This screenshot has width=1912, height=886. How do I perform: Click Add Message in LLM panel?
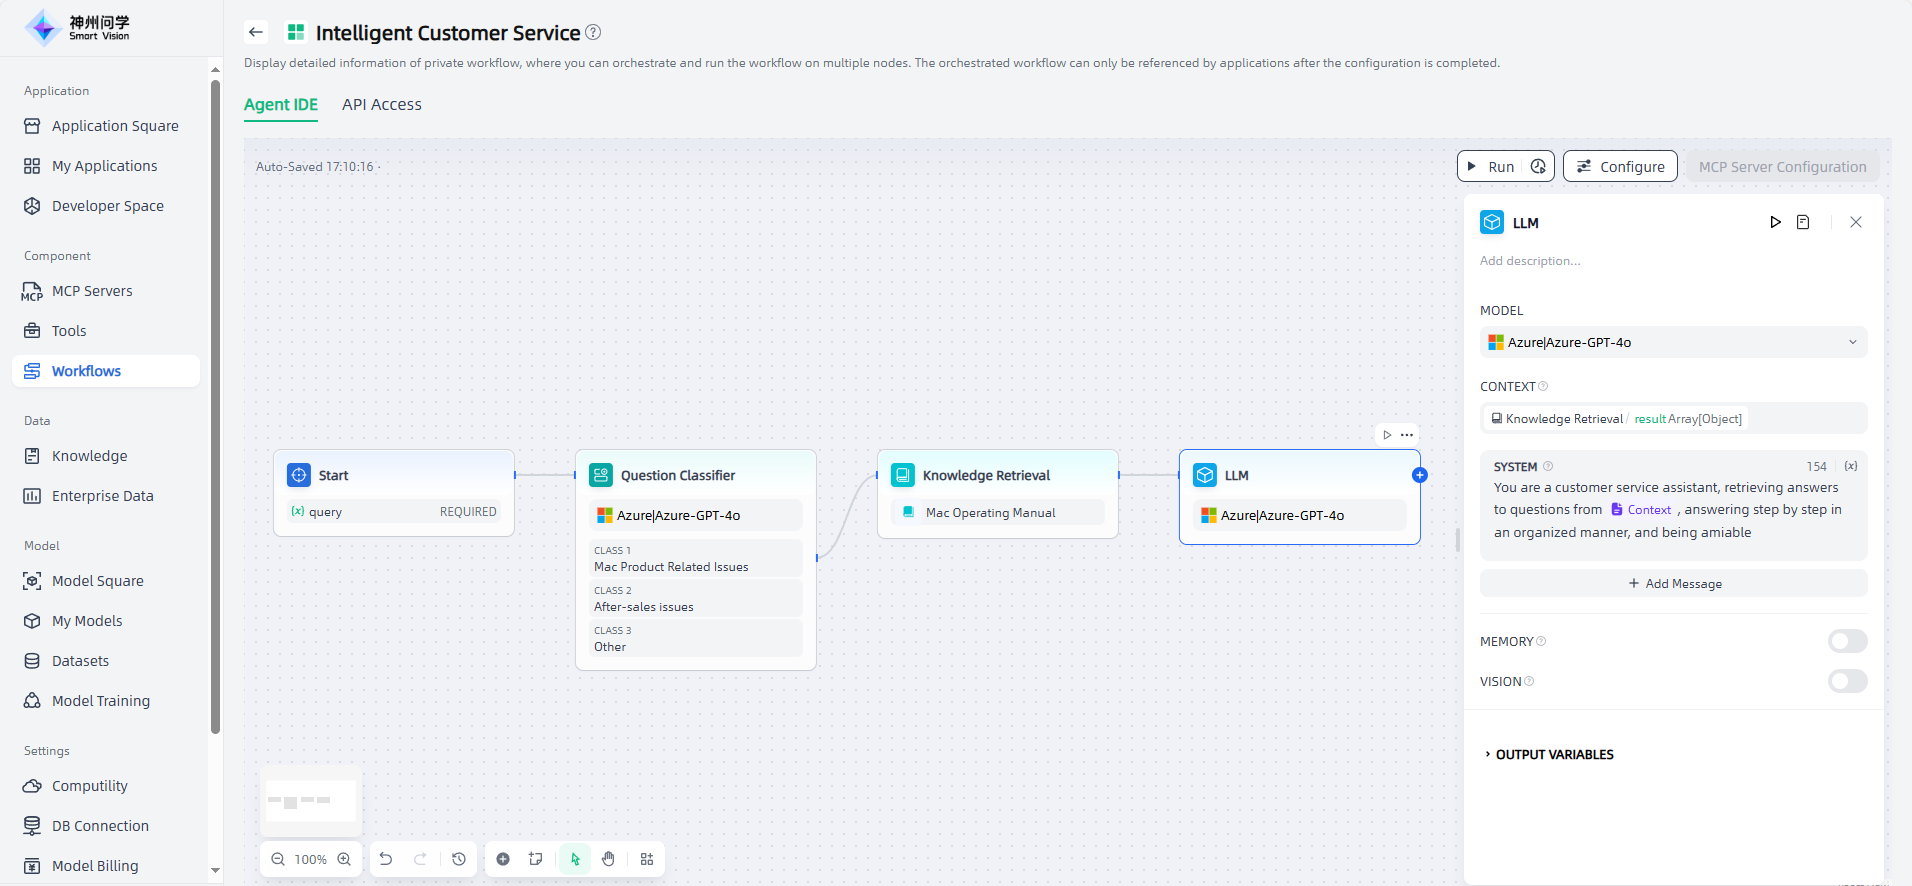tap(1673, 584)
